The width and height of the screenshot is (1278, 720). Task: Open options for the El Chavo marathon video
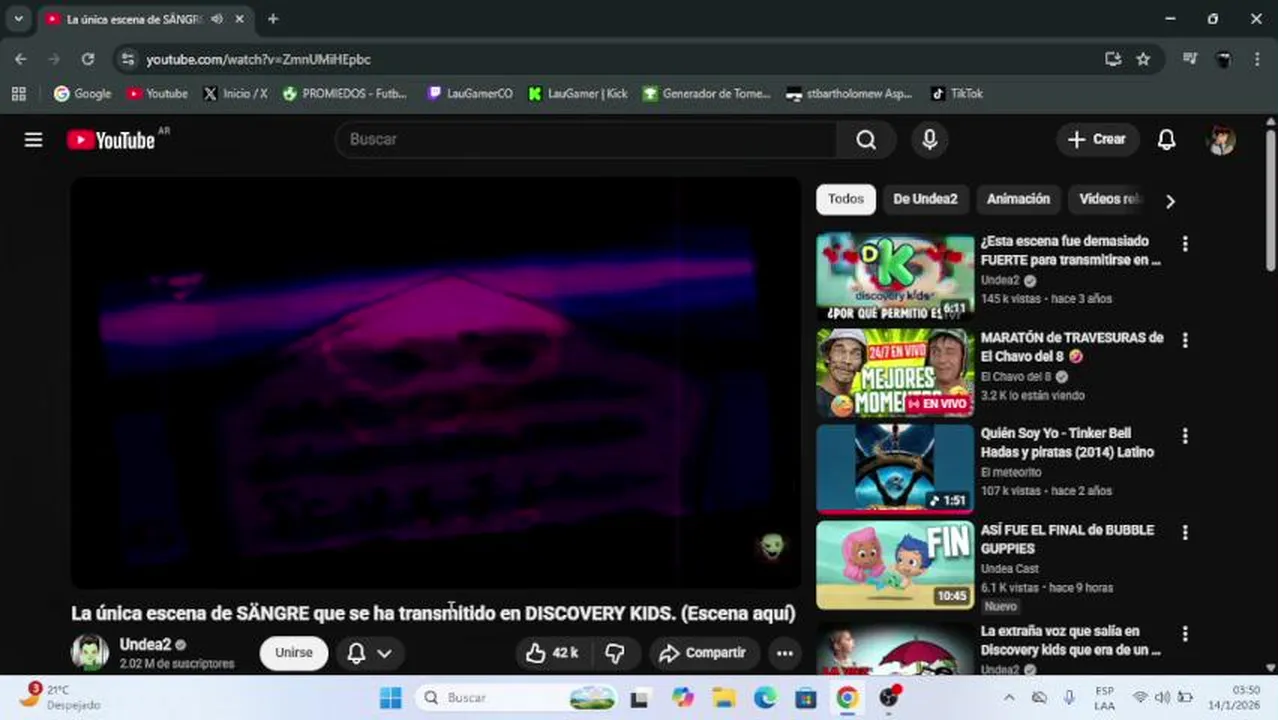1185,341
